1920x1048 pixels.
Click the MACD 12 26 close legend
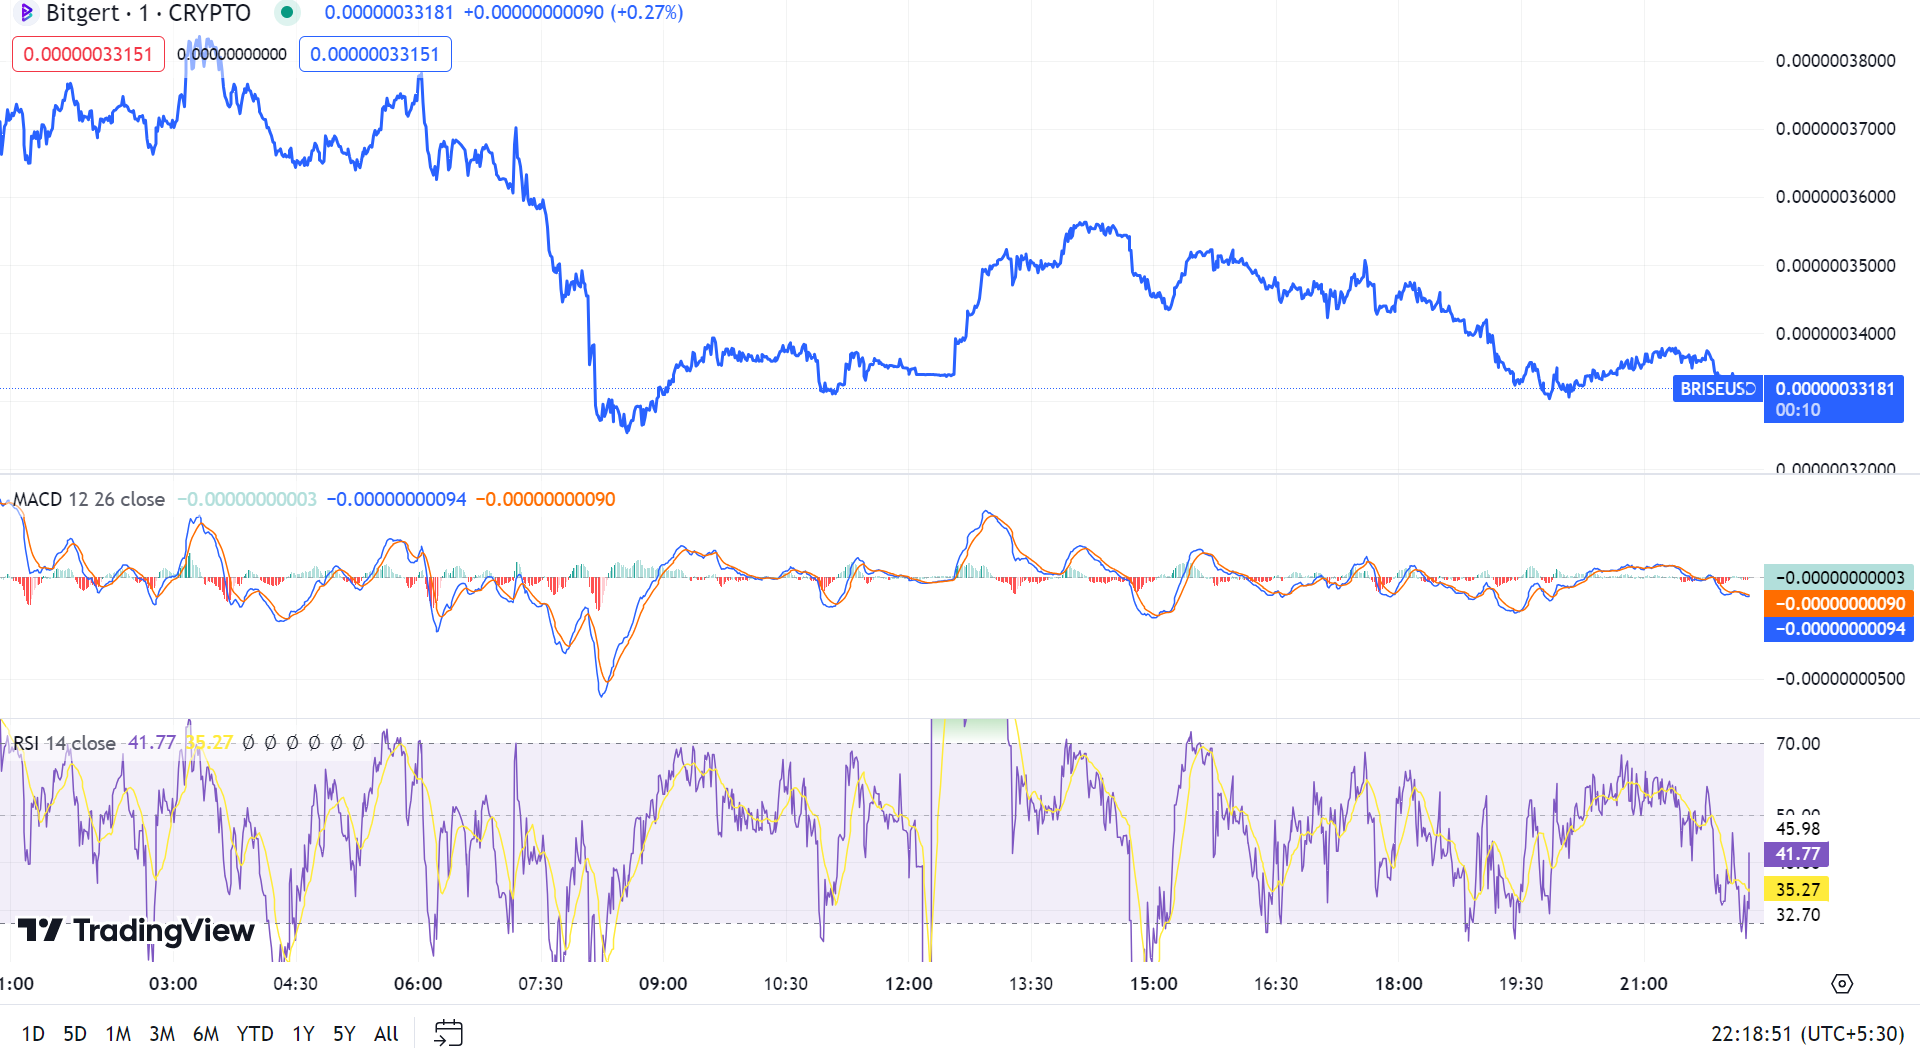[x=89, y=499]
